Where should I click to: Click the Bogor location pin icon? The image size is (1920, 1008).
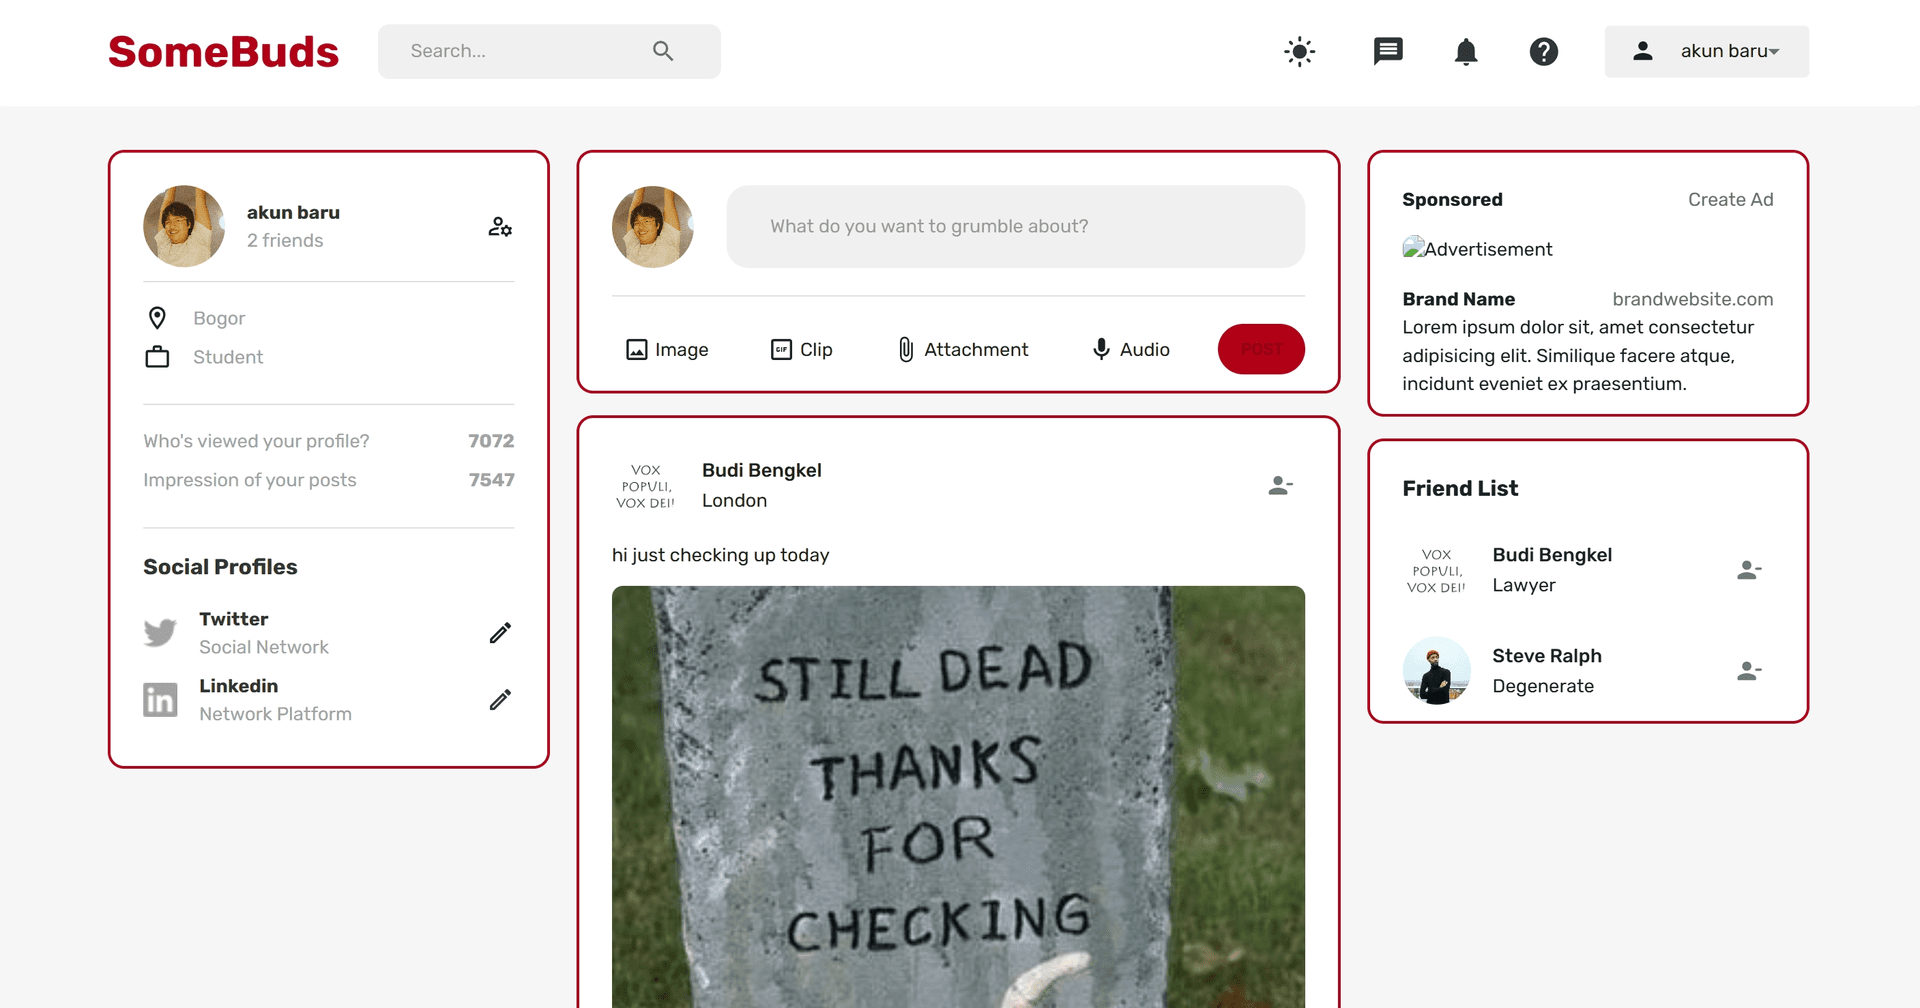coord(157,318)
